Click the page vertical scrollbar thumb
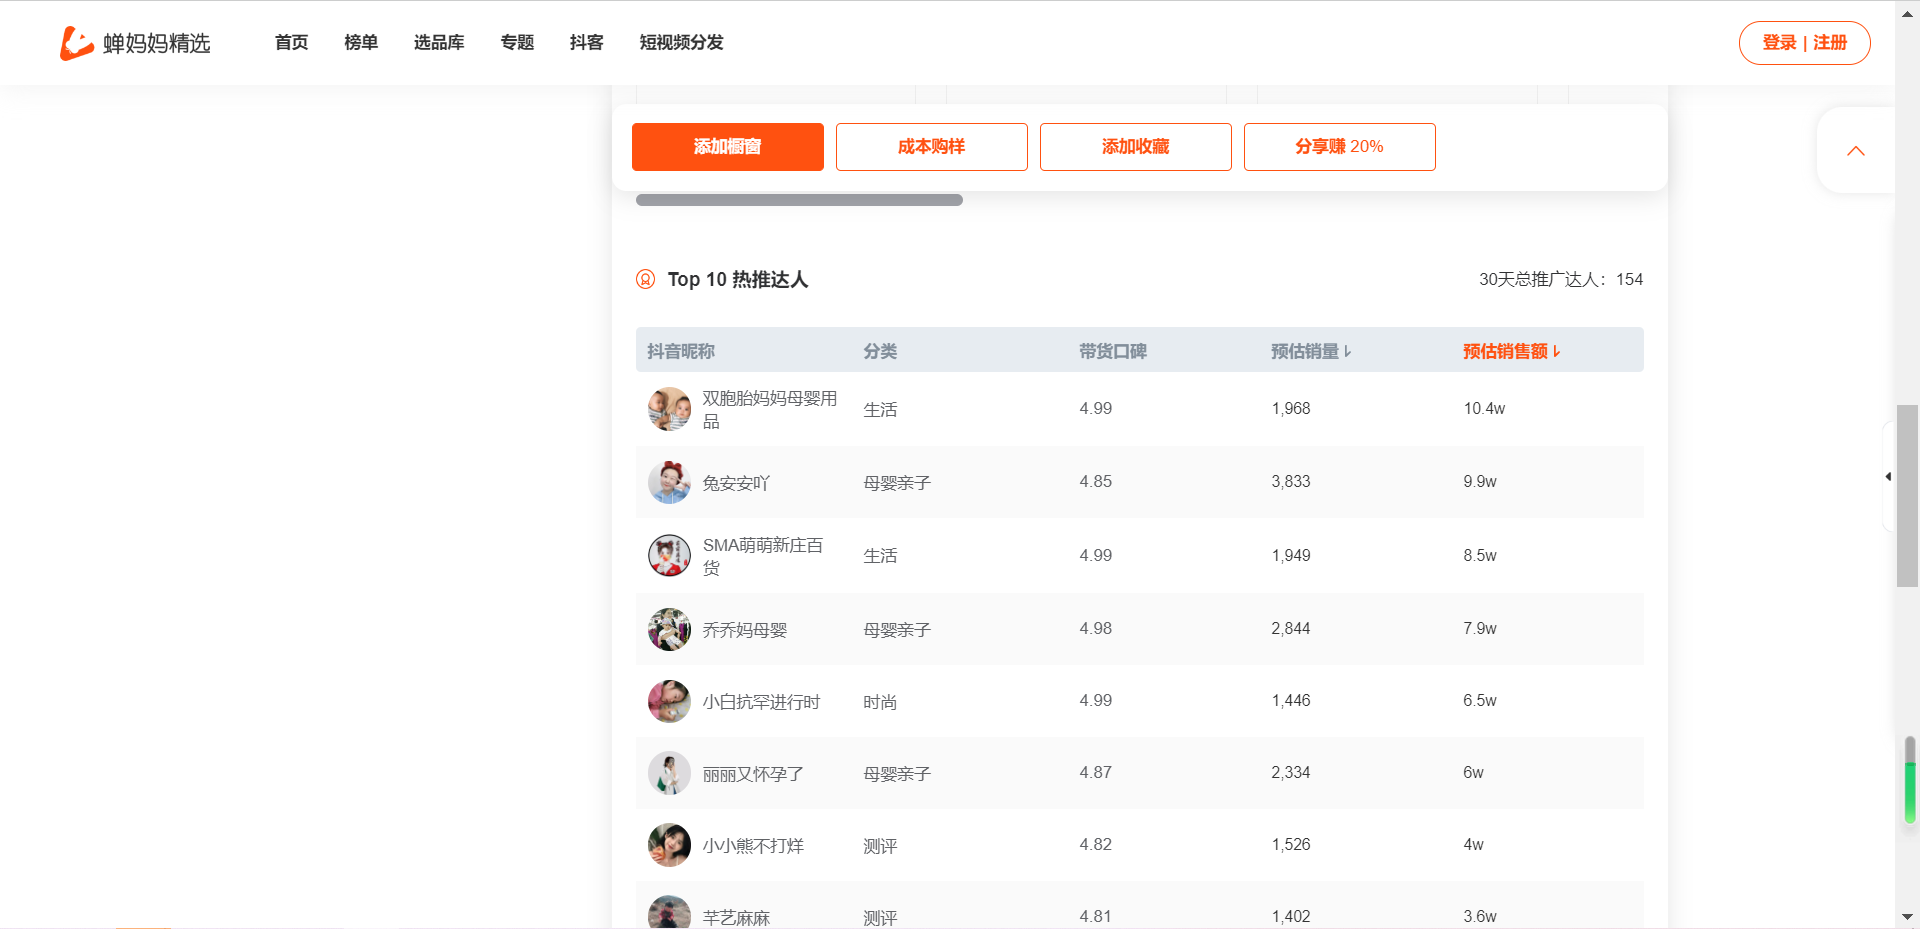This screenshot has width=1920, height=929. pyautogui.click(x=1907, y=495)
